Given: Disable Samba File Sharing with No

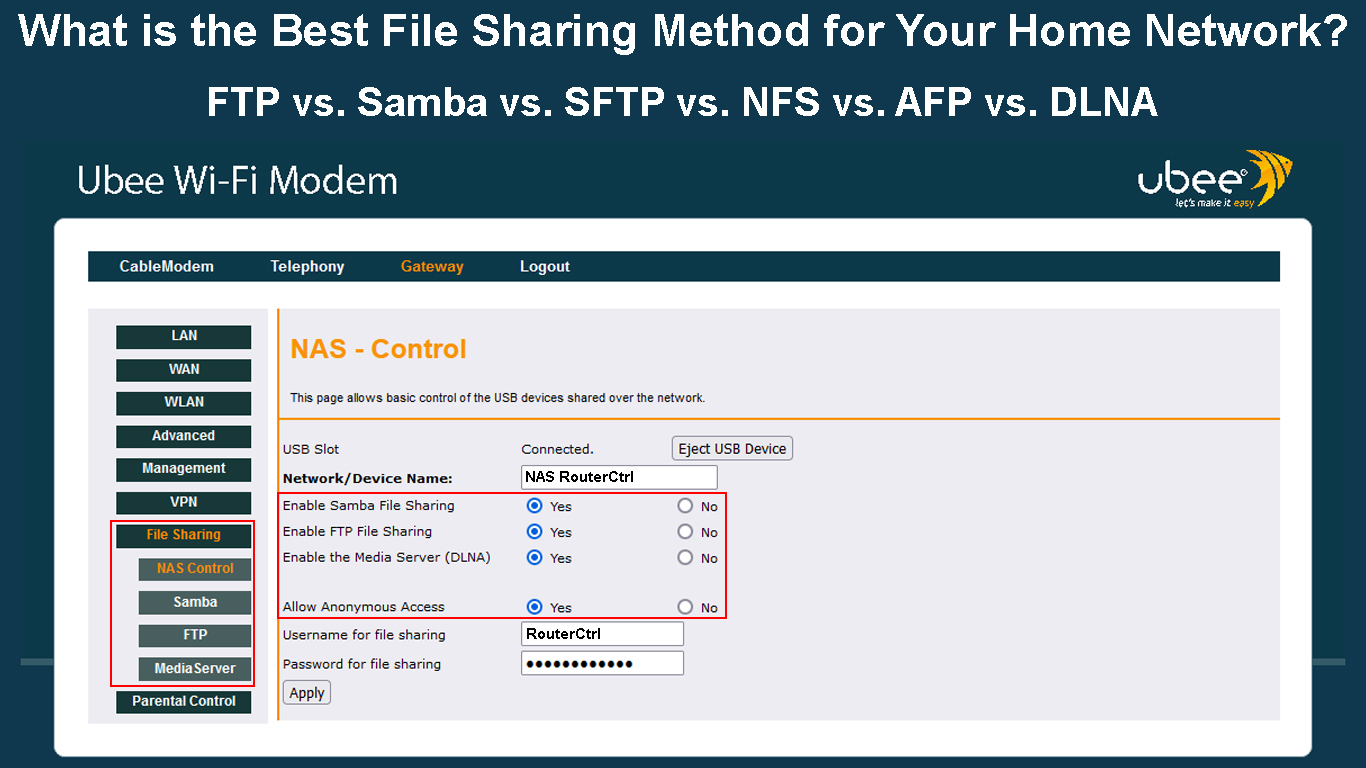Looking at the screenshot, I should point(685,506).
